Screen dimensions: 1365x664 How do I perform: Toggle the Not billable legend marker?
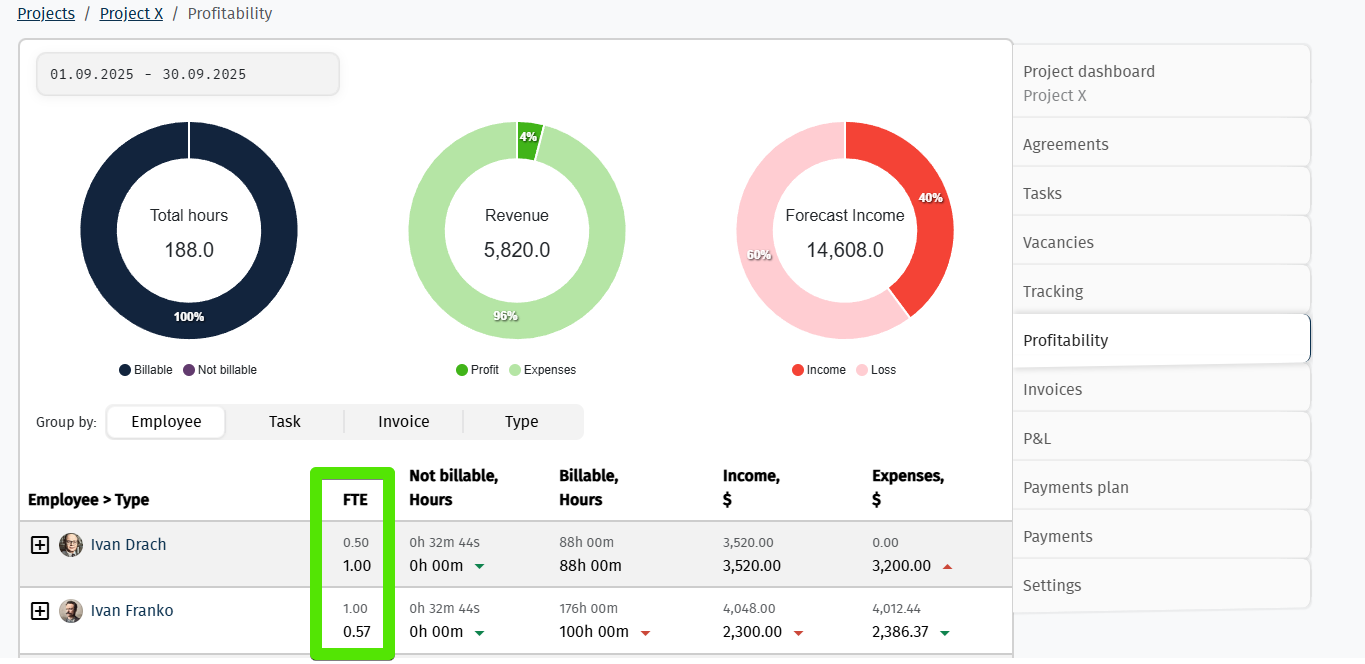pos(189,370)
